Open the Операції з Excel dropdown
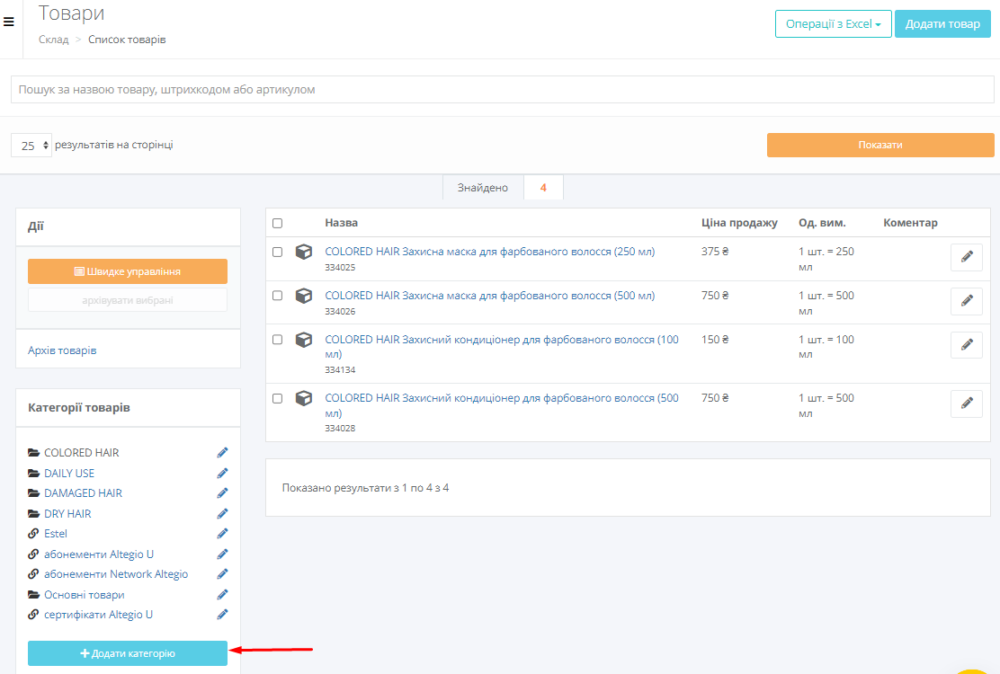Image resolution: width=1000 pixels, height=674 pixels. pos(832,24)
